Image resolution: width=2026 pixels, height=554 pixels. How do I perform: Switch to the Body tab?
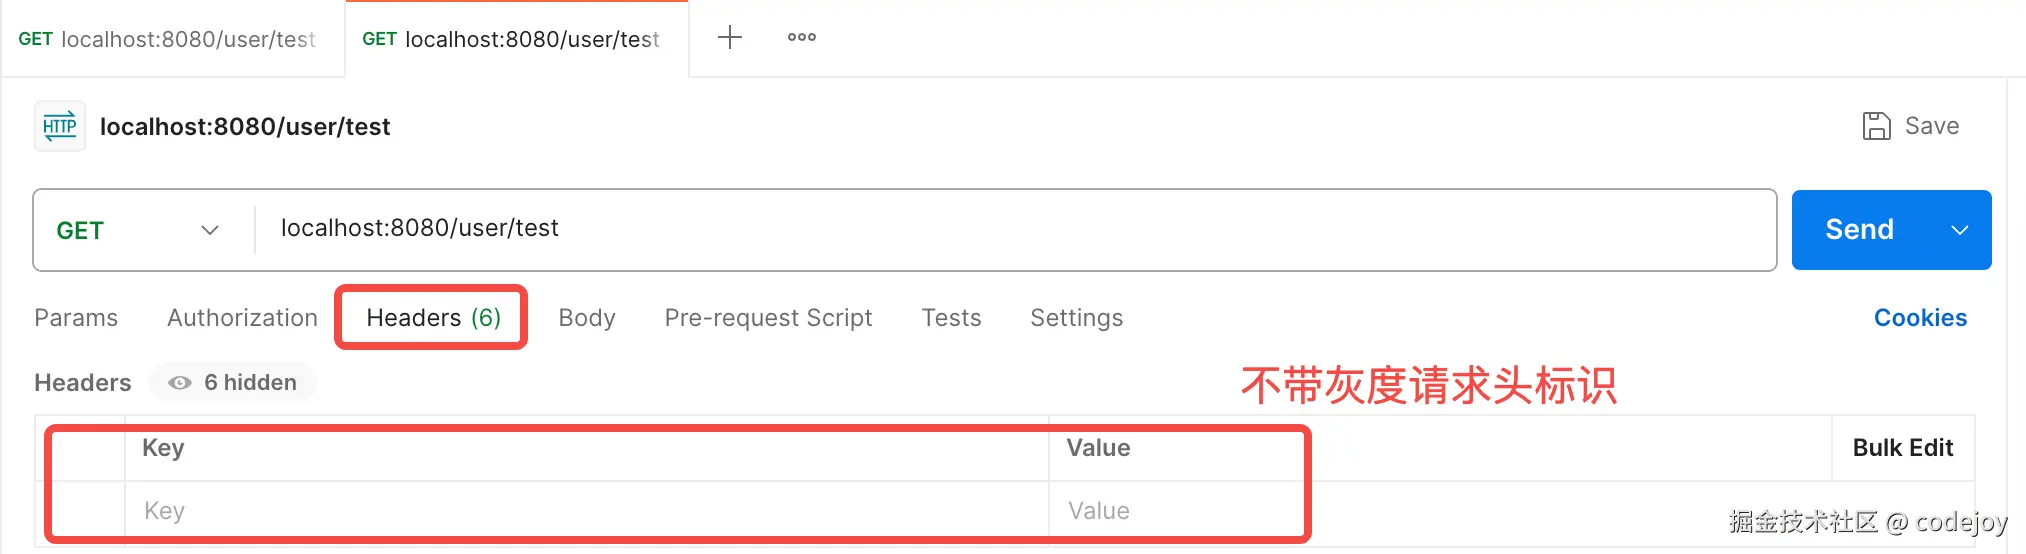click(x=587, y=318)
